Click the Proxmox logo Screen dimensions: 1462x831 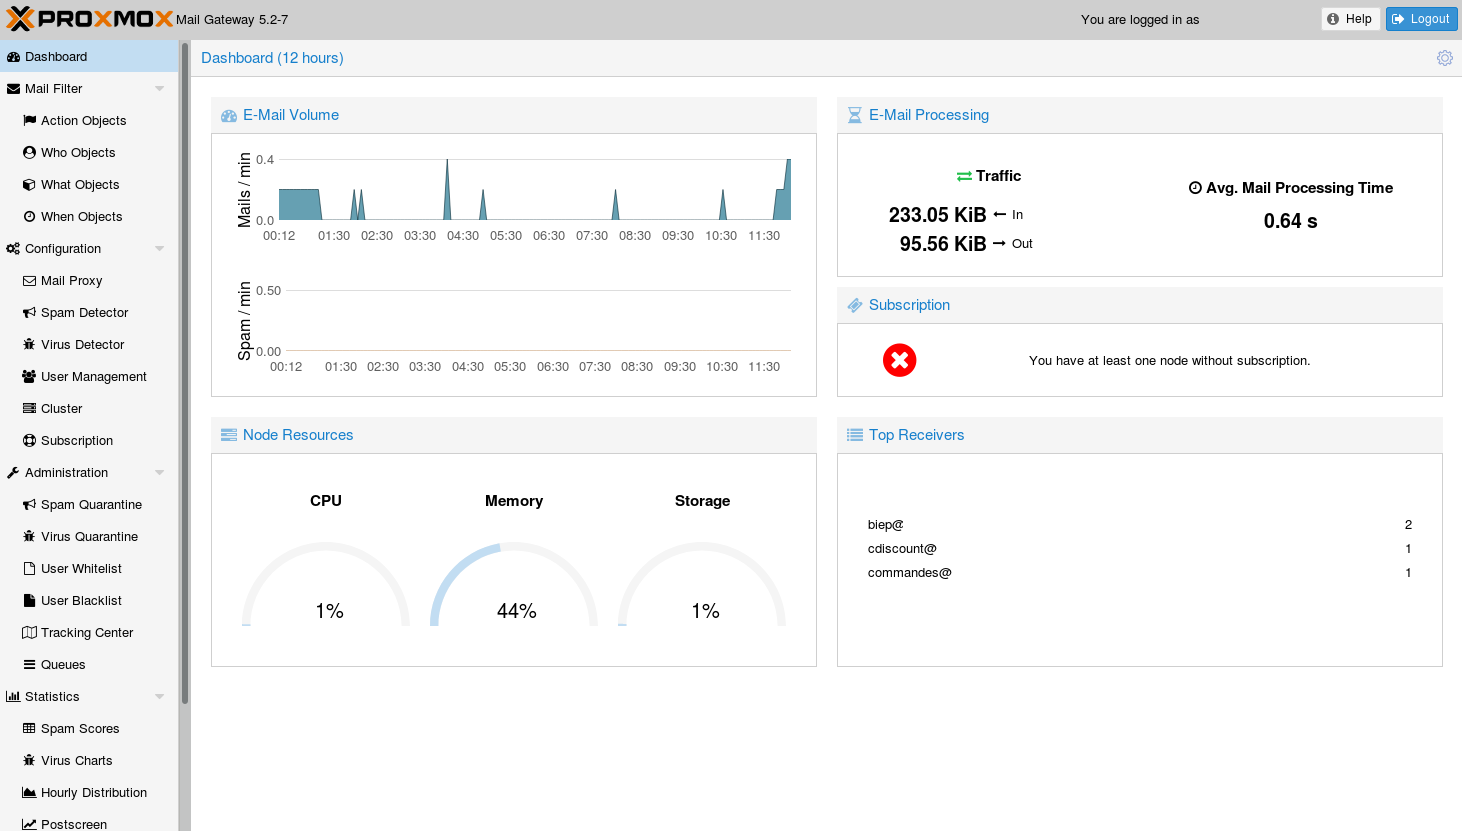(x=89, y=19)
